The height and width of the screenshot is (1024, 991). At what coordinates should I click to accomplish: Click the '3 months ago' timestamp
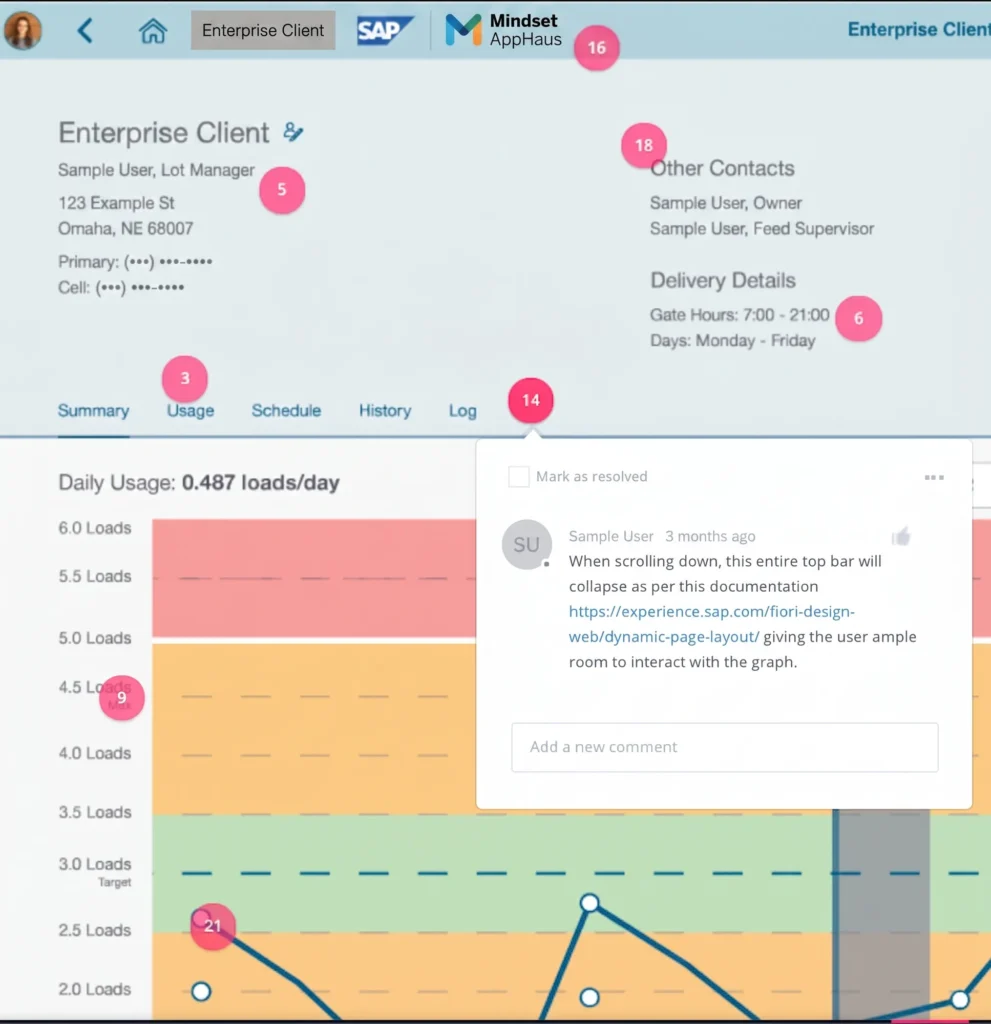click(710, 536)
